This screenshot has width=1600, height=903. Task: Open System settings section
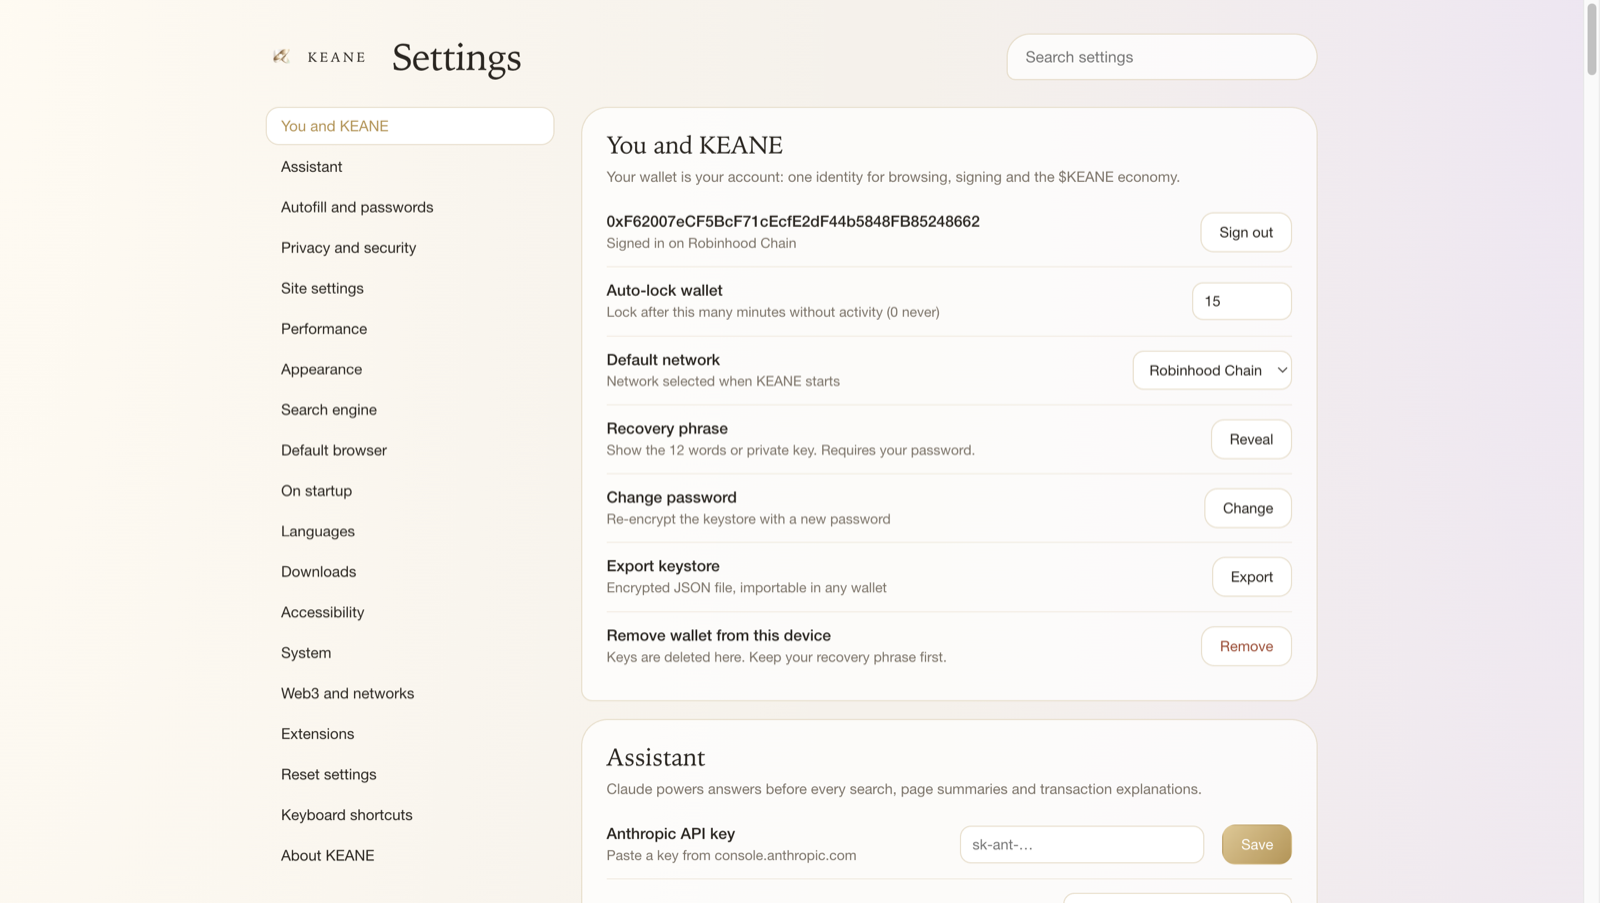(410, 653)
